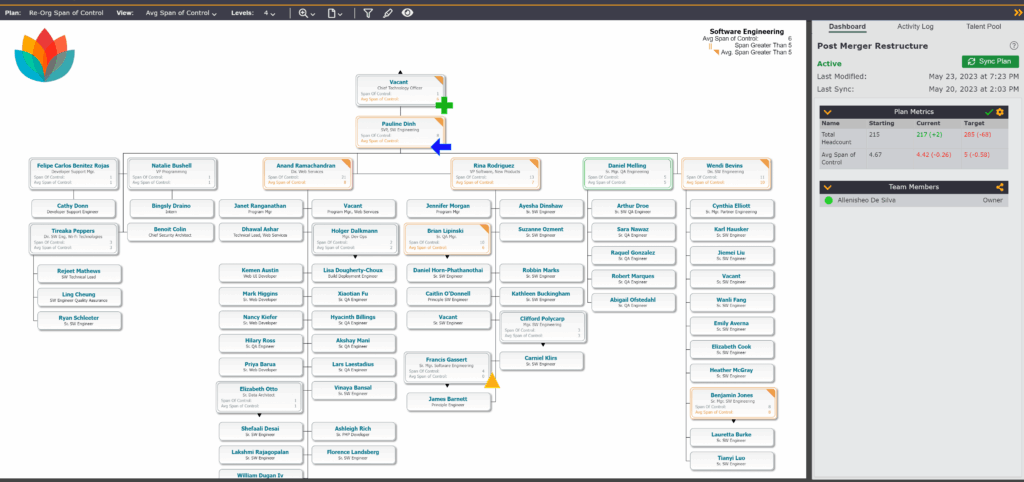The width and height of the screenshot is (1024, 482).
Task: Click the blue arrow beside Pauline Dinh
Action: click(441, 147)
